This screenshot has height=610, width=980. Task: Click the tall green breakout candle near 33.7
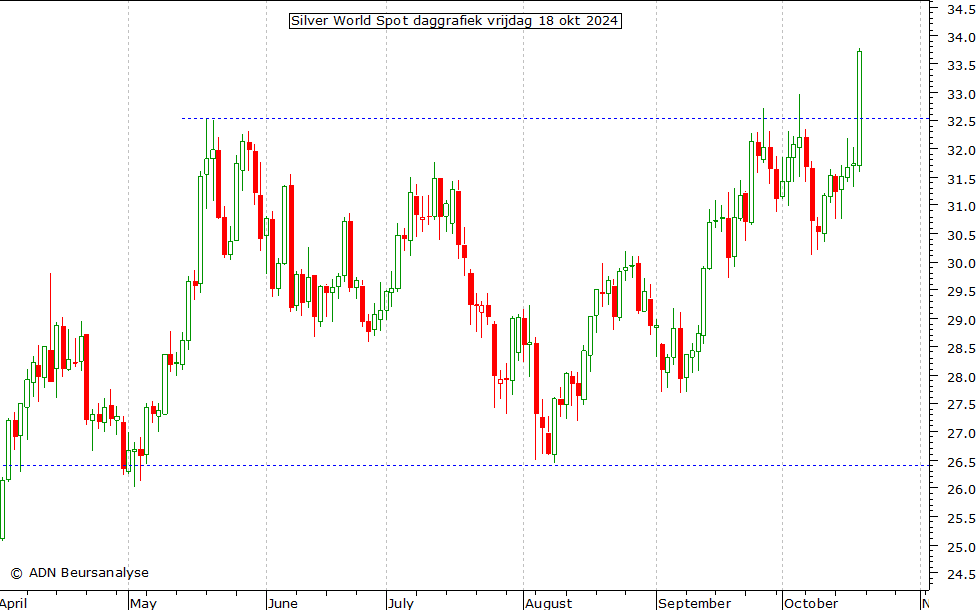pos(859,109)
